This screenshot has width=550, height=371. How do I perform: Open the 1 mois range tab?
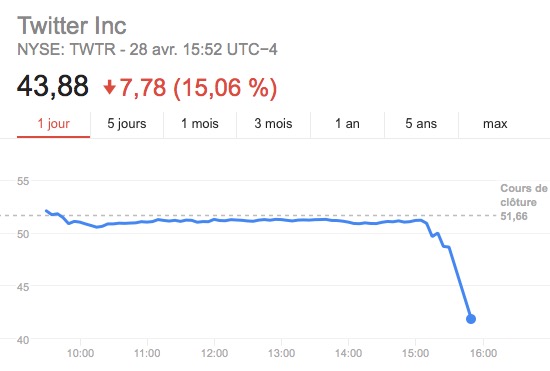200,124
